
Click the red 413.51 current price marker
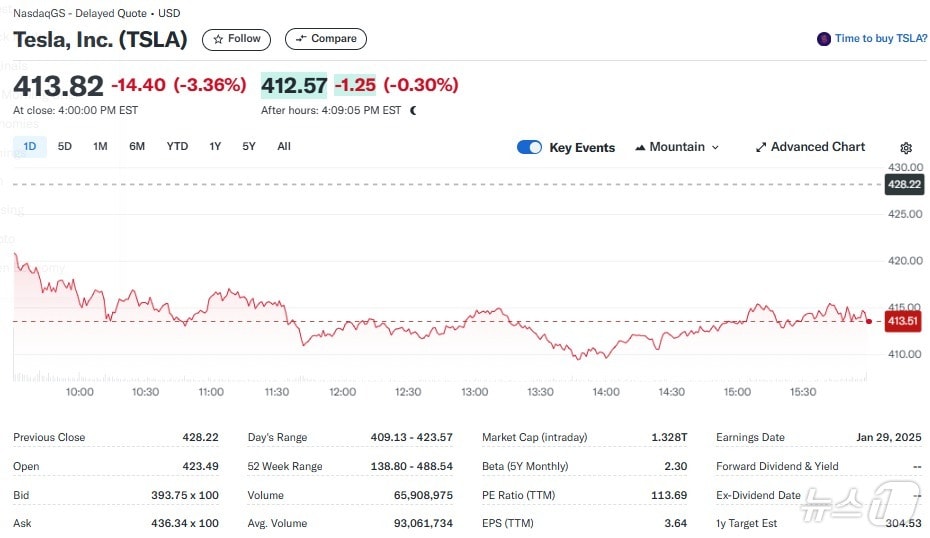click(x=903, y=321)
